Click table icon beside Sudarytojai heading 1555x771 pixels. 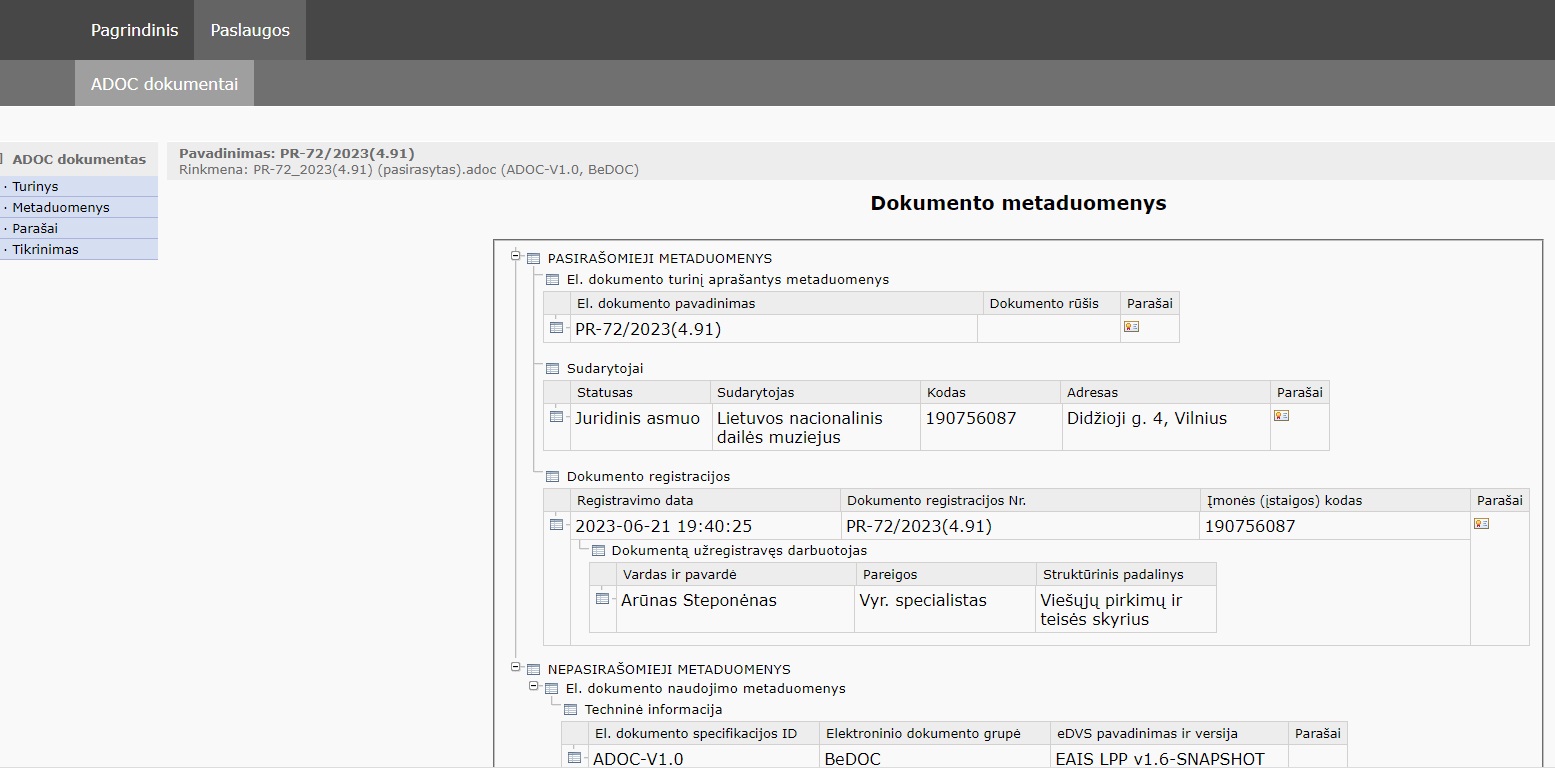point(552,369)
